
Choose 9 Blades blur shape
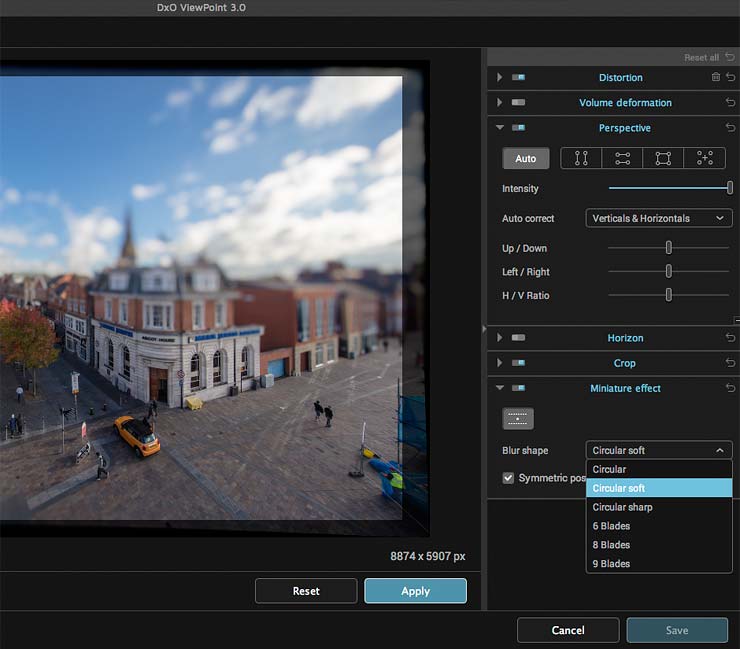[x=659, y=564]
